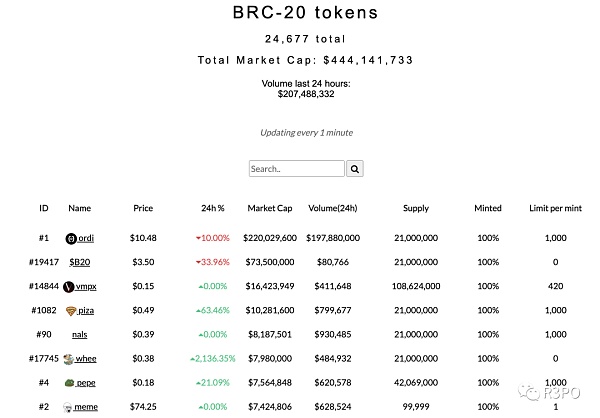Viewport: 600px width, 418px height.
Task: Open the $B20 token link
Action: coord(80,262)
